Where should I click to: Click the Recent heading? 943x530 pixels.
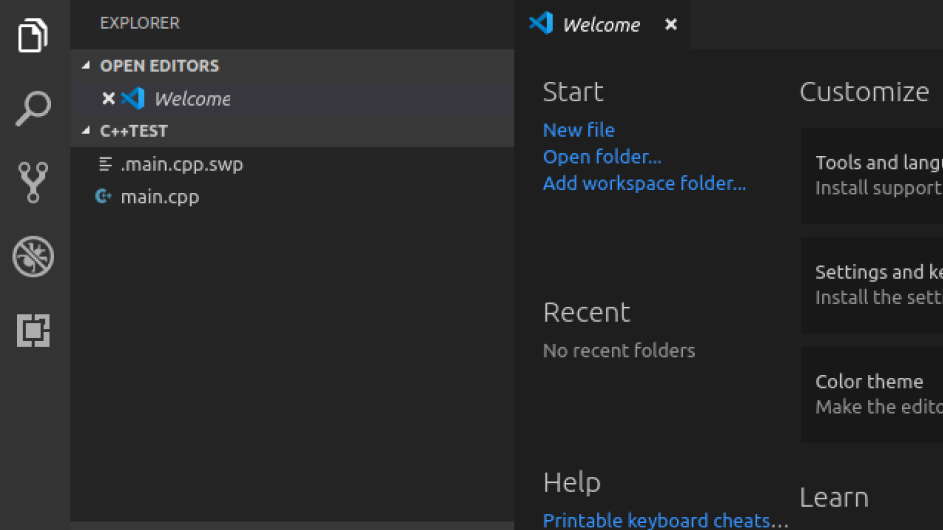click(x=586, y=312)
